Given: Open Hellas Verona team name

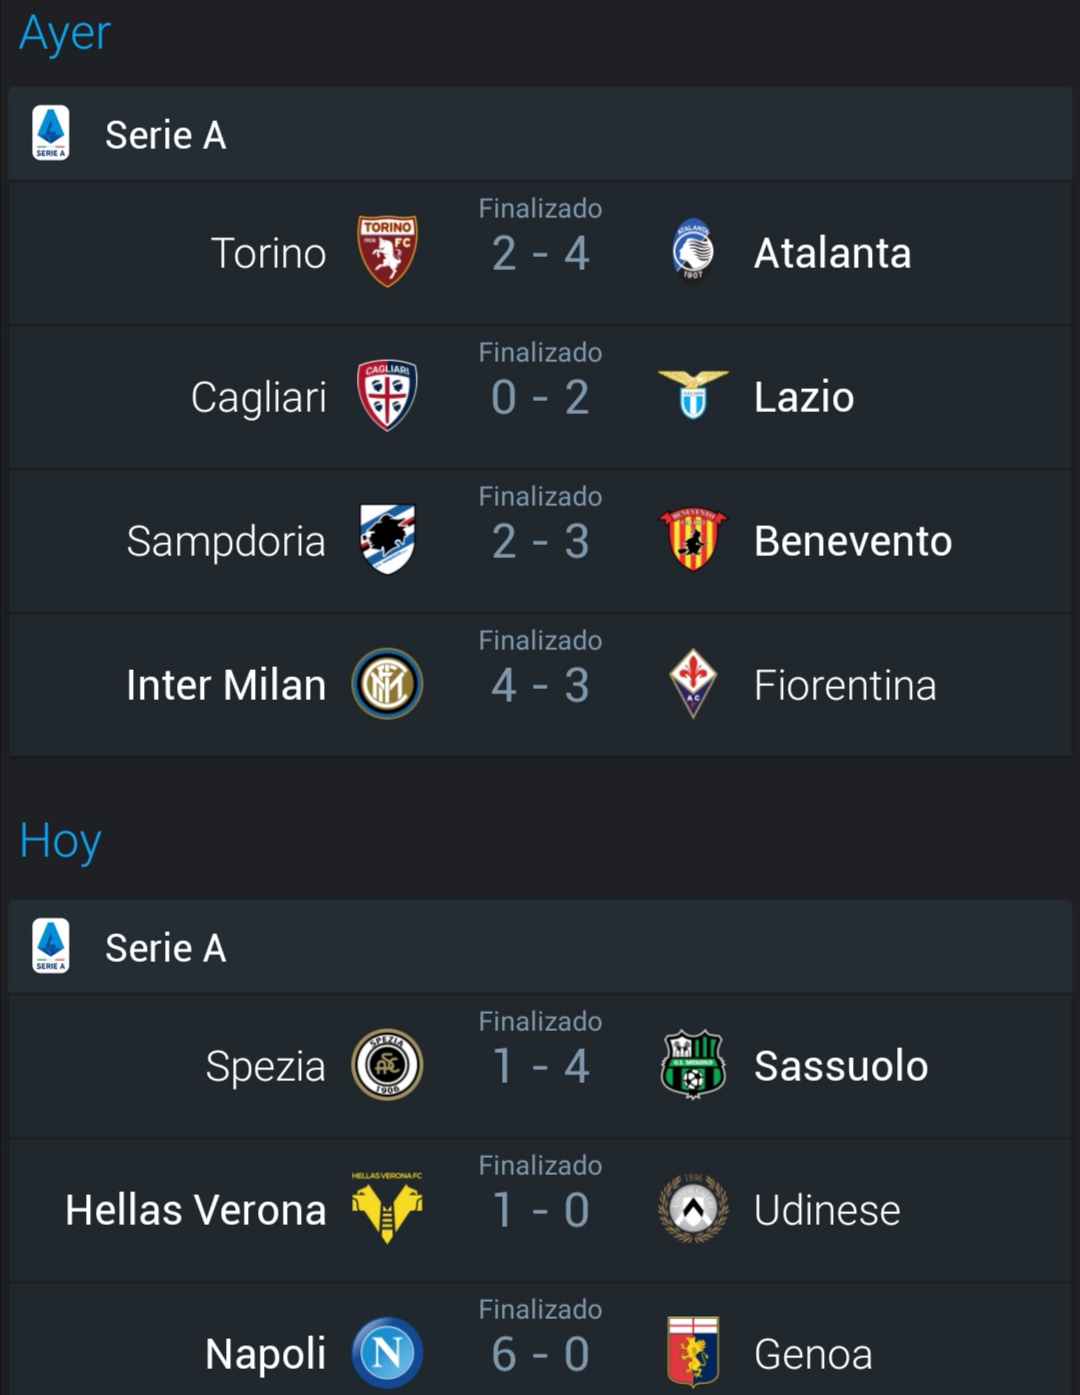Looking at the screenshot, I should (x=196, y=1210).
